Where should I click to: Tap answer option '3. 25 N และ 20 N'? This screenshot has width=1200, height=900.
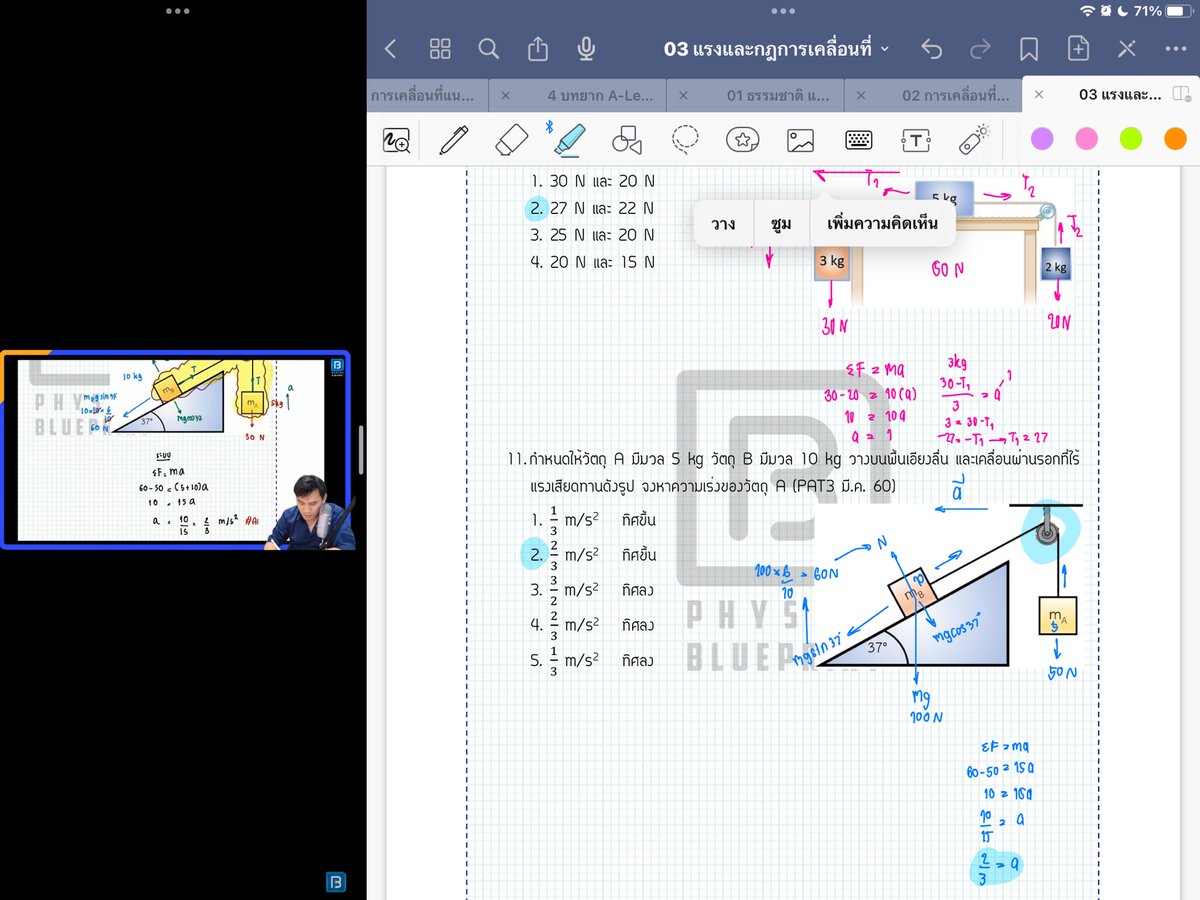tap(592, 235)
